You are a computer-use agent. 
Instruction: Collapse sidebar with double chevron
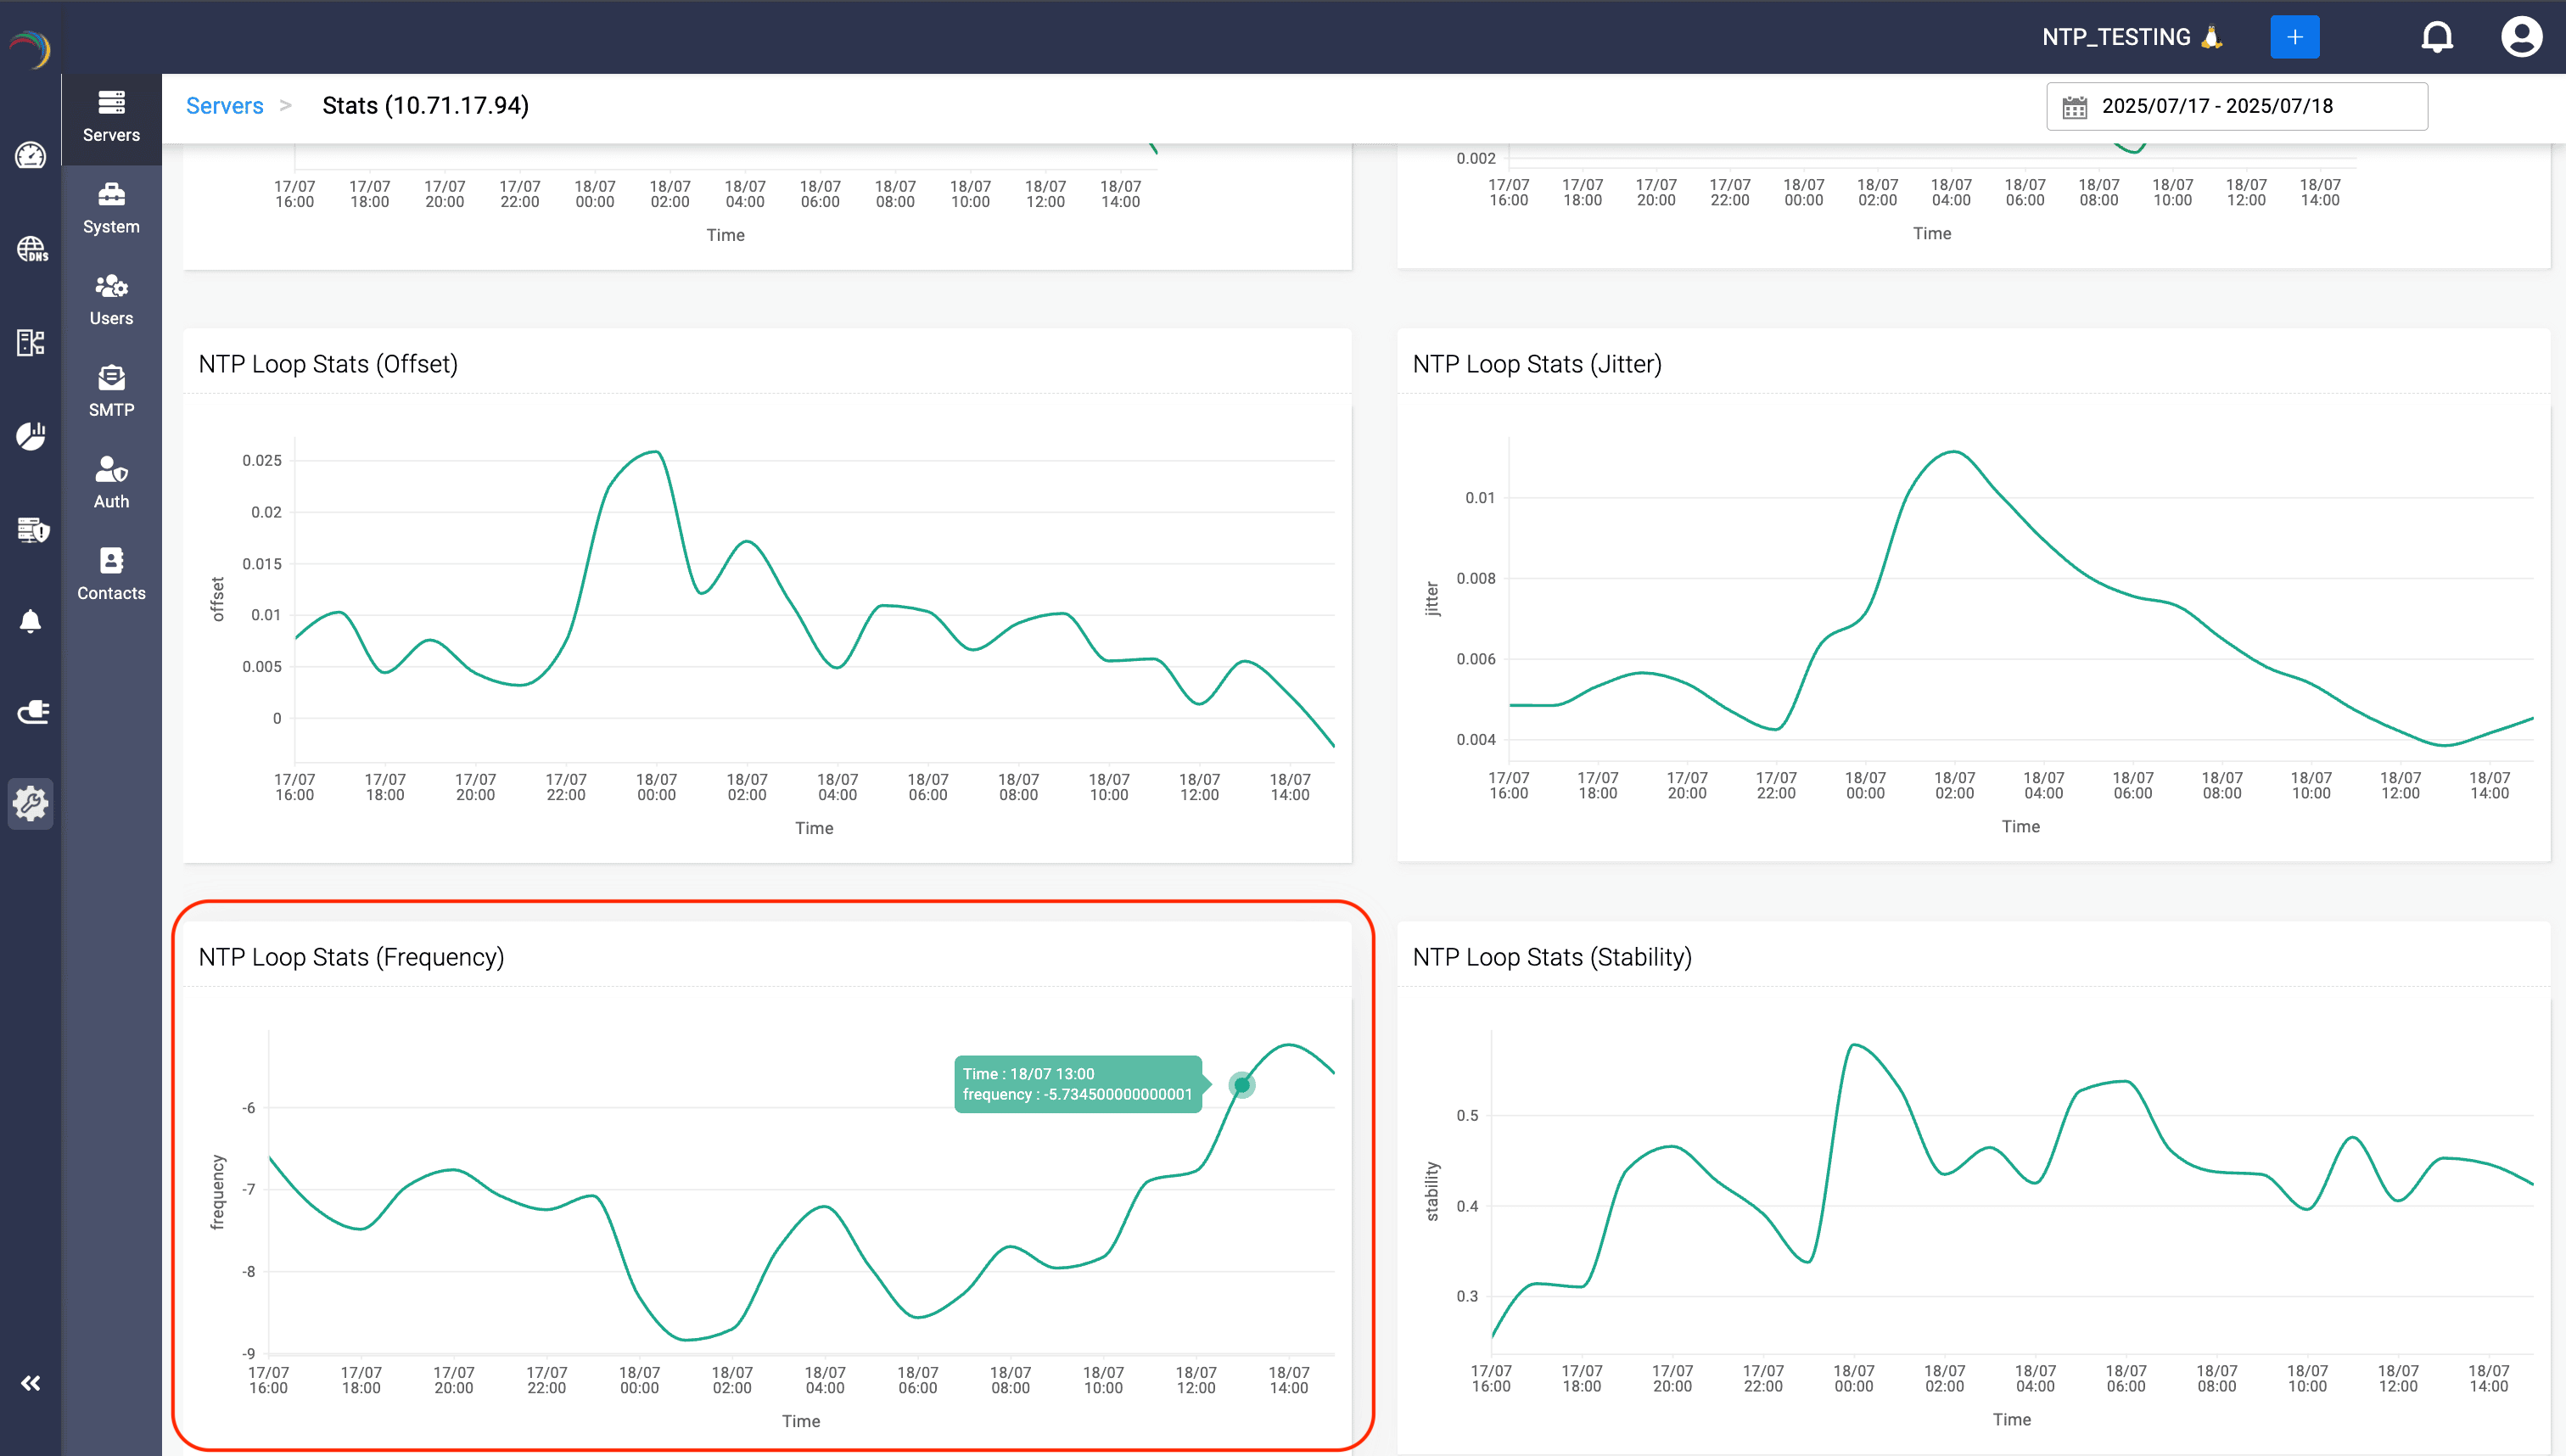(31, 1383)
